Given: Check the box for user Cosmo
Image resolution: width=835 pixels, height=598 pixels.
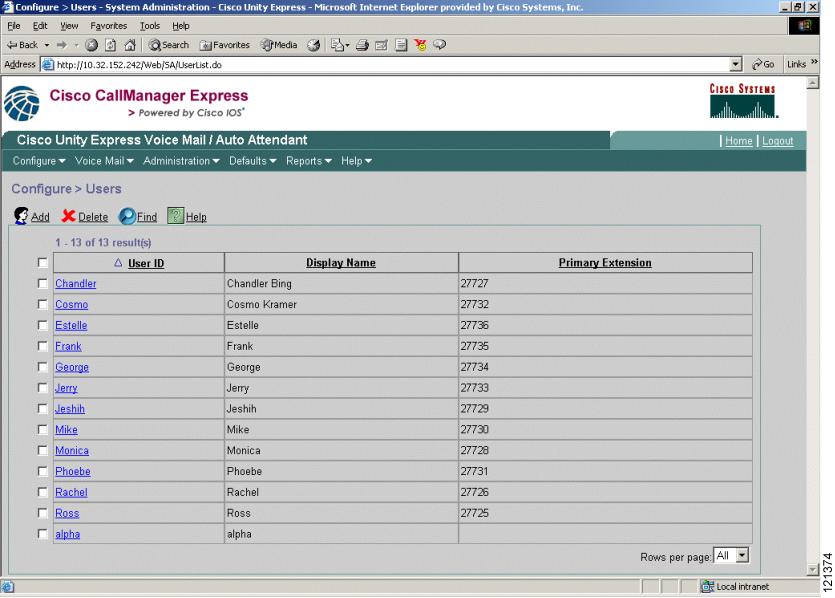Looking at the screenshot, I should tap(43, 304).
